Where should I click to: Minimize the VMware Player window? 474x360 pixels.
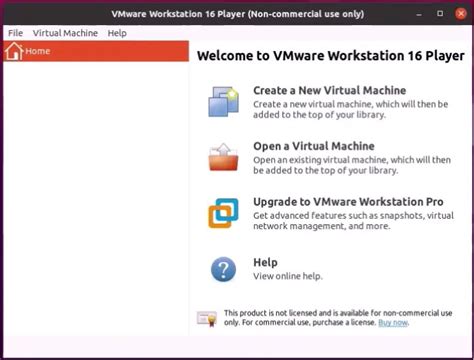[419, 14]
